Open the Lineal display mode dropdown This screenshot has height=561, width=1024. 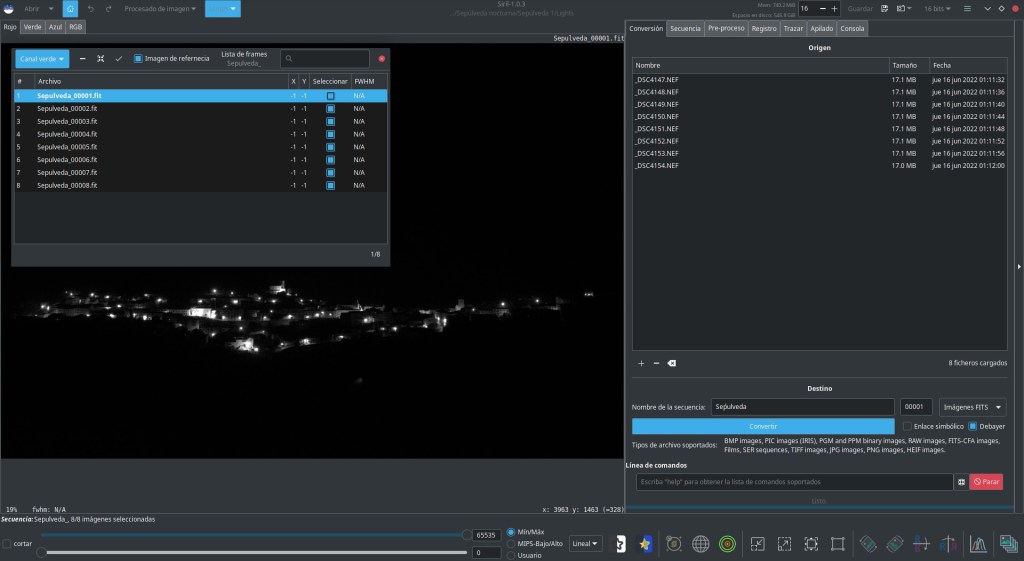[x=586, y=544]
